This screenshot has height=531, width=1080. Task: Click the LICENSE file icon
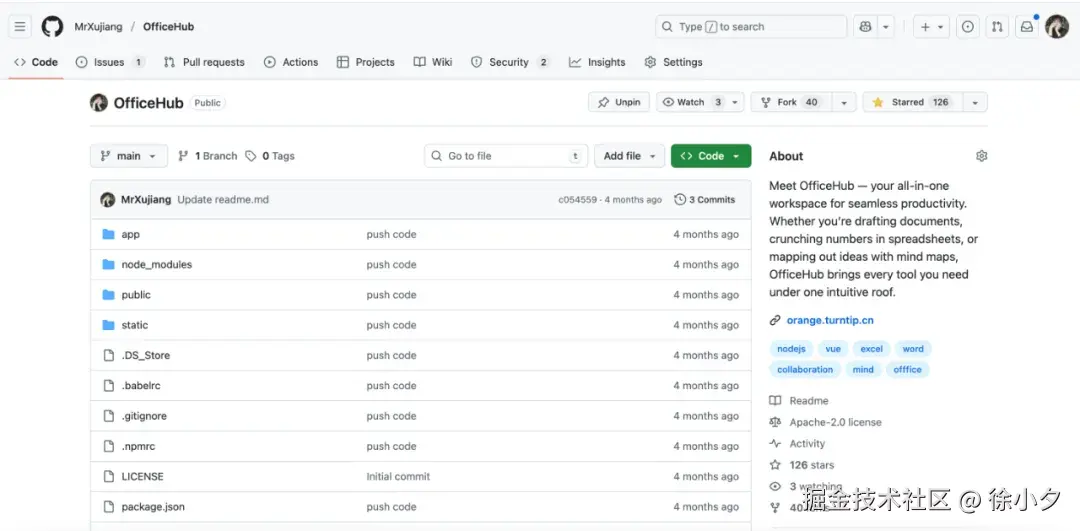(108, 477)
